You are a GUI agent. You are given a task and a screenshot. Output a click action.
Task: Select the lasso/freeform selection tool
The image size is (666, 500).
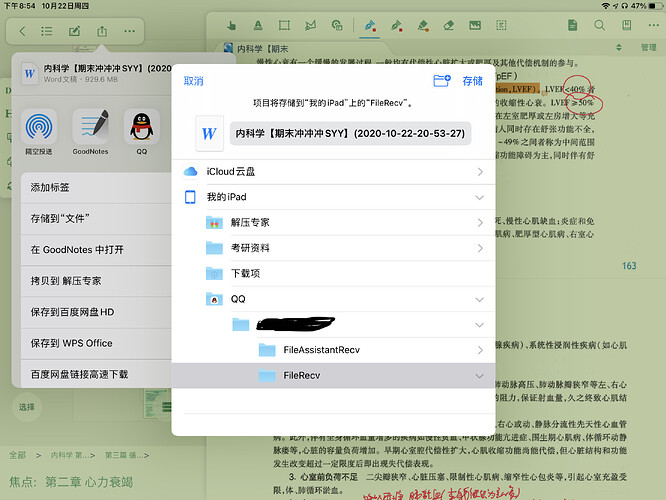(x=310, y=25)
